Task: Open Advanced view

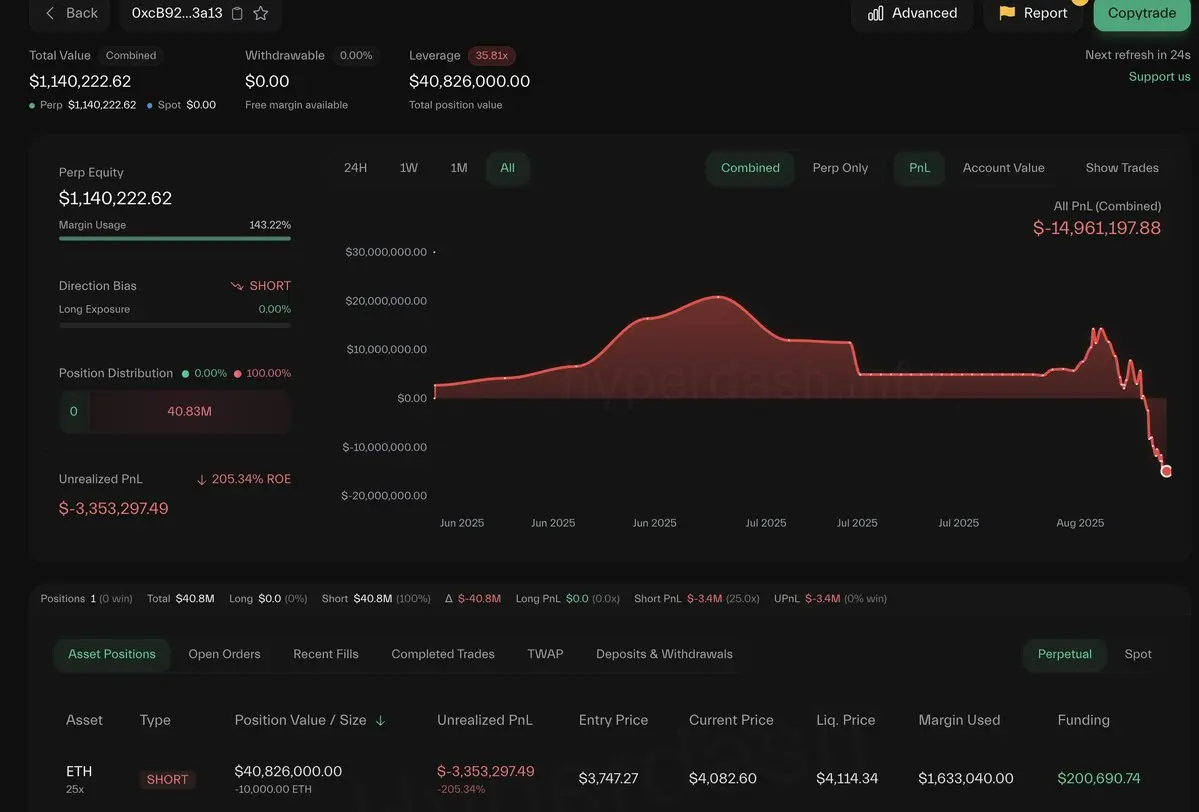Action: coord(912,13)
